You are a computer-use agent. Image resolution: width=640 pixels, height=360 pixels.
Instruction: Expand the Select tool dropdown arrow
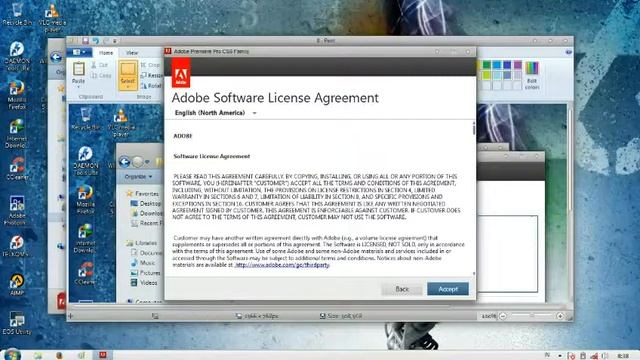click(x=128, y=87)
